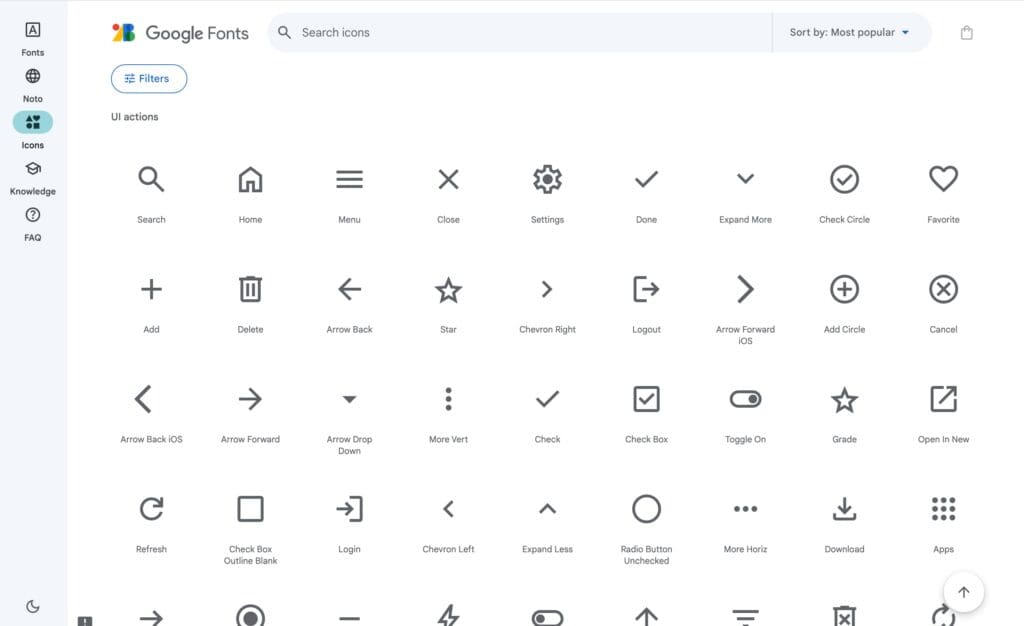1024x626 pixels.
Task: Select the Settings gear icon
Action: (546, 178)
